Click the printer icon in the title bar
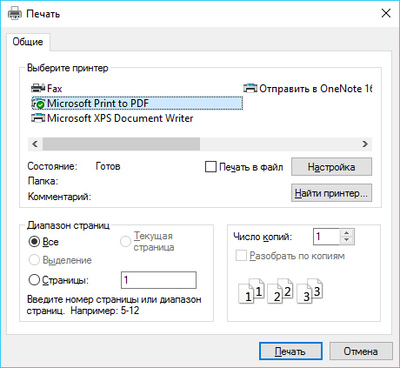 (15, 14)
